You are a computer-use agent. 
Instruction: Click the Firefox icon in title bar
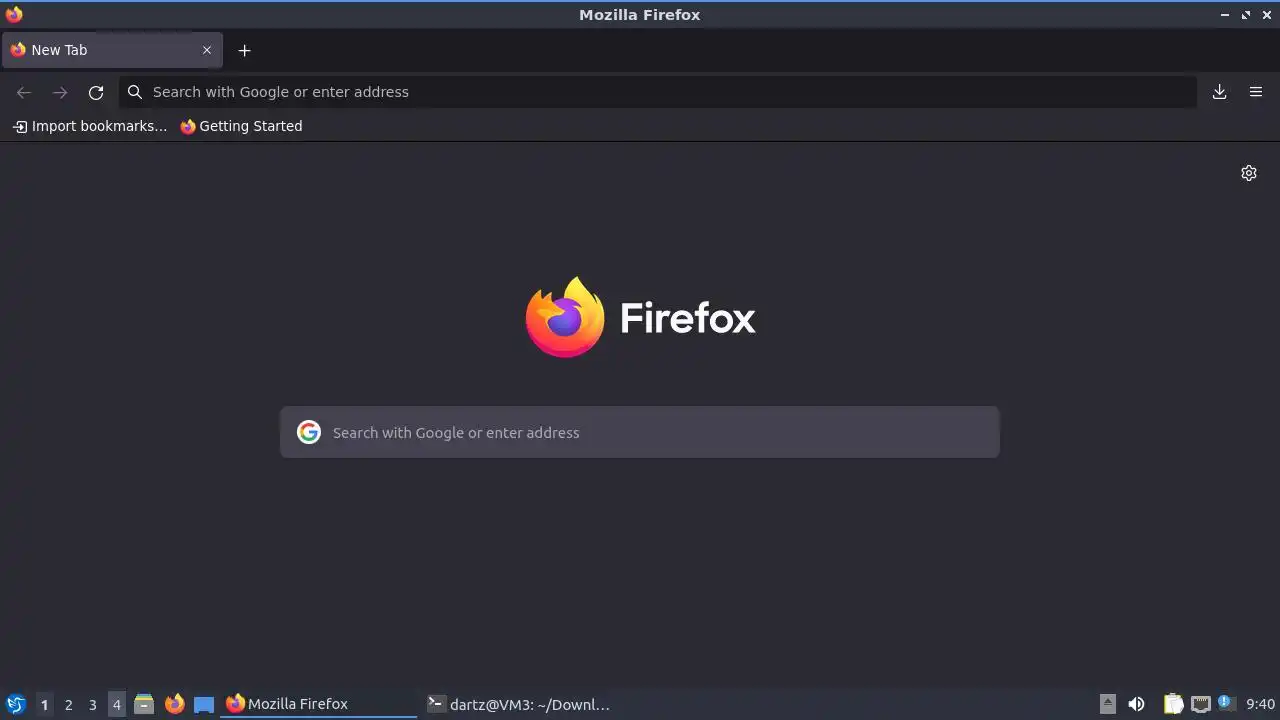14,14
